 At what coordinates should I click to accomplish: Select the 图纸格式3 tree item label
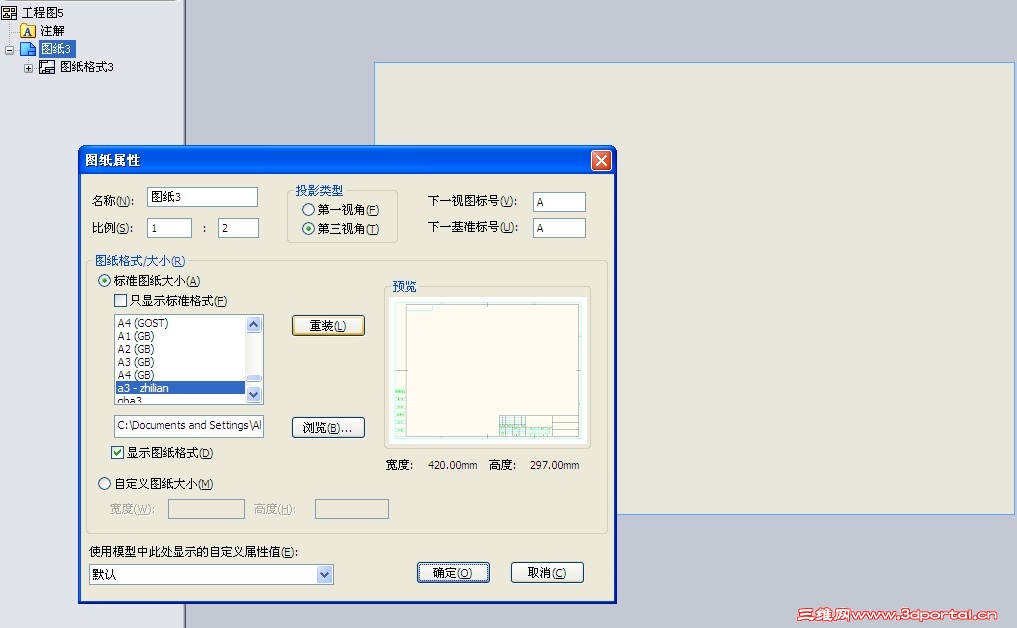pyautogui.click(x=87, y=67)
